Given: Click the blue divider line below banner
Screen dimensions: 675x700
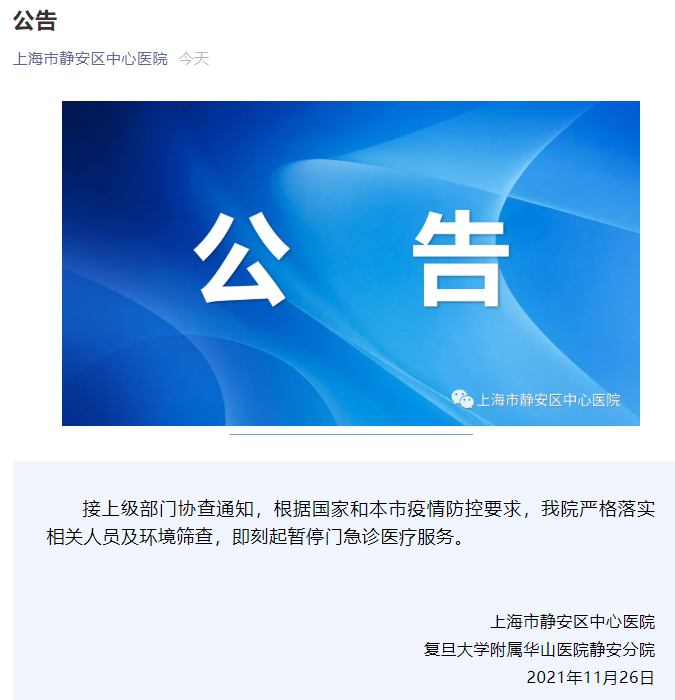Looking at the screenshot, I should 350,434.
